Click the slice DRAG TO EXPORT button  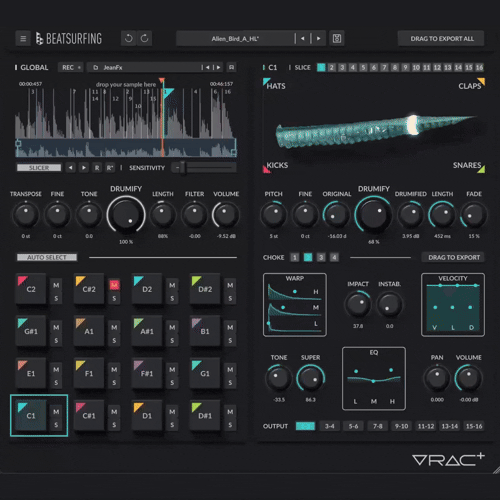454,257
